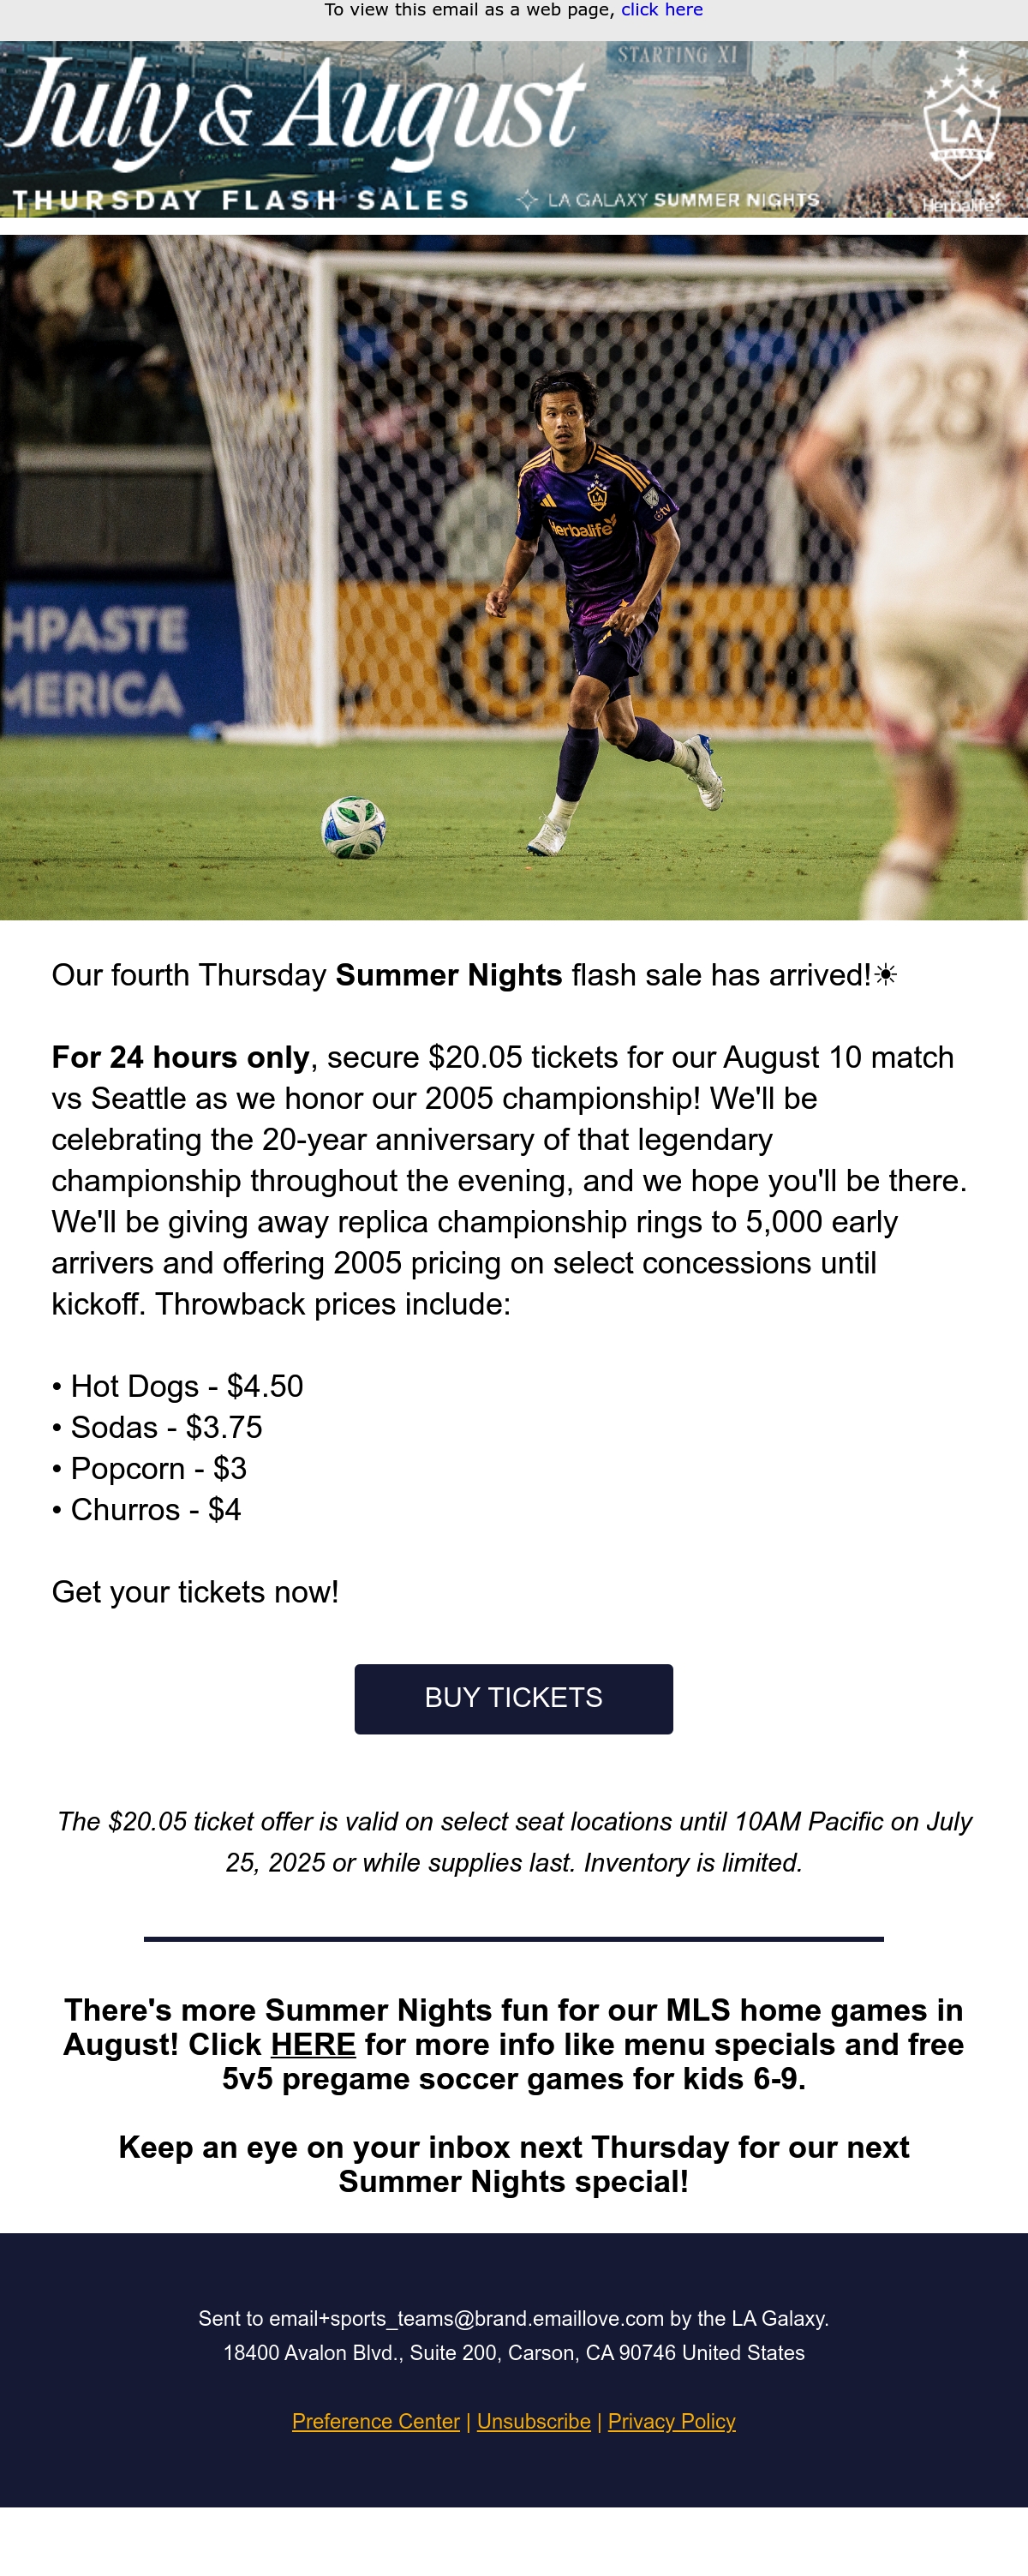Click the soccer ball in the photo
The height and width of the screenshot is (2576, 1028).
click(x=354, y=827)
